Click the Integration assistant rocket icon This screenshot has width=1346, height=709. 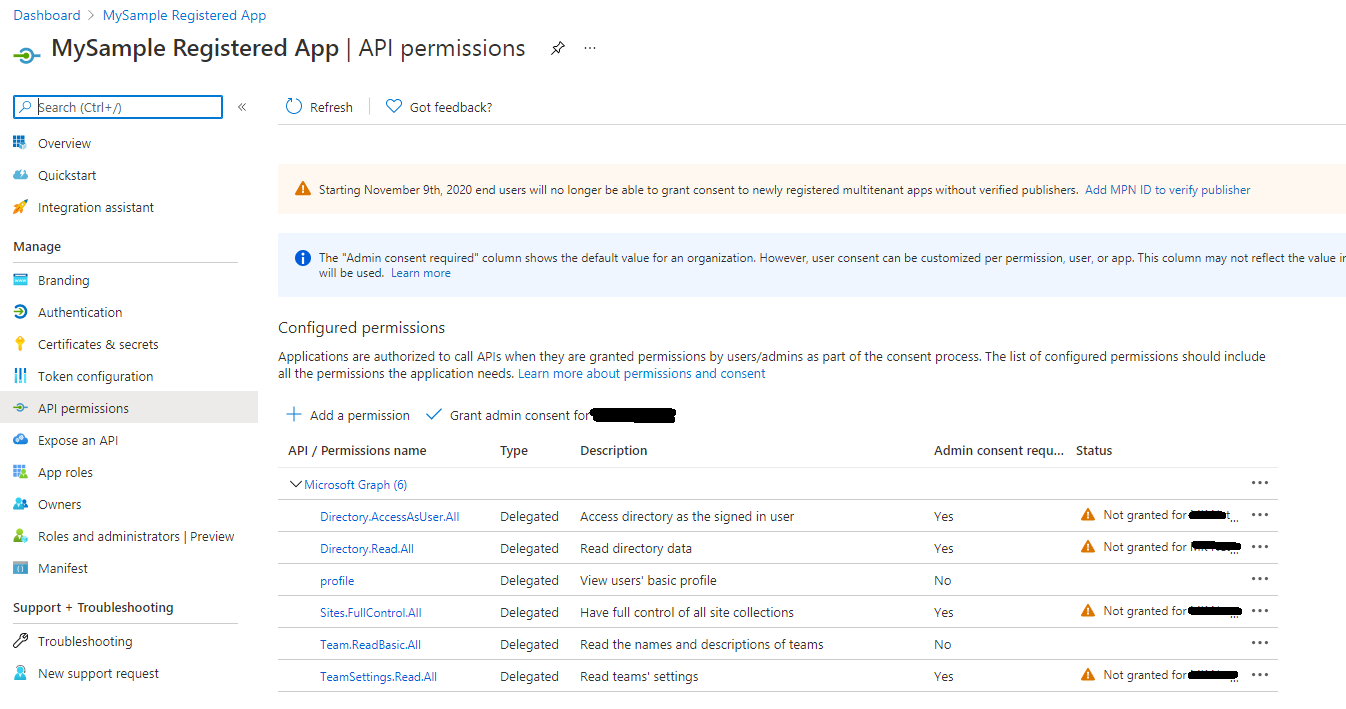(20, 207)
